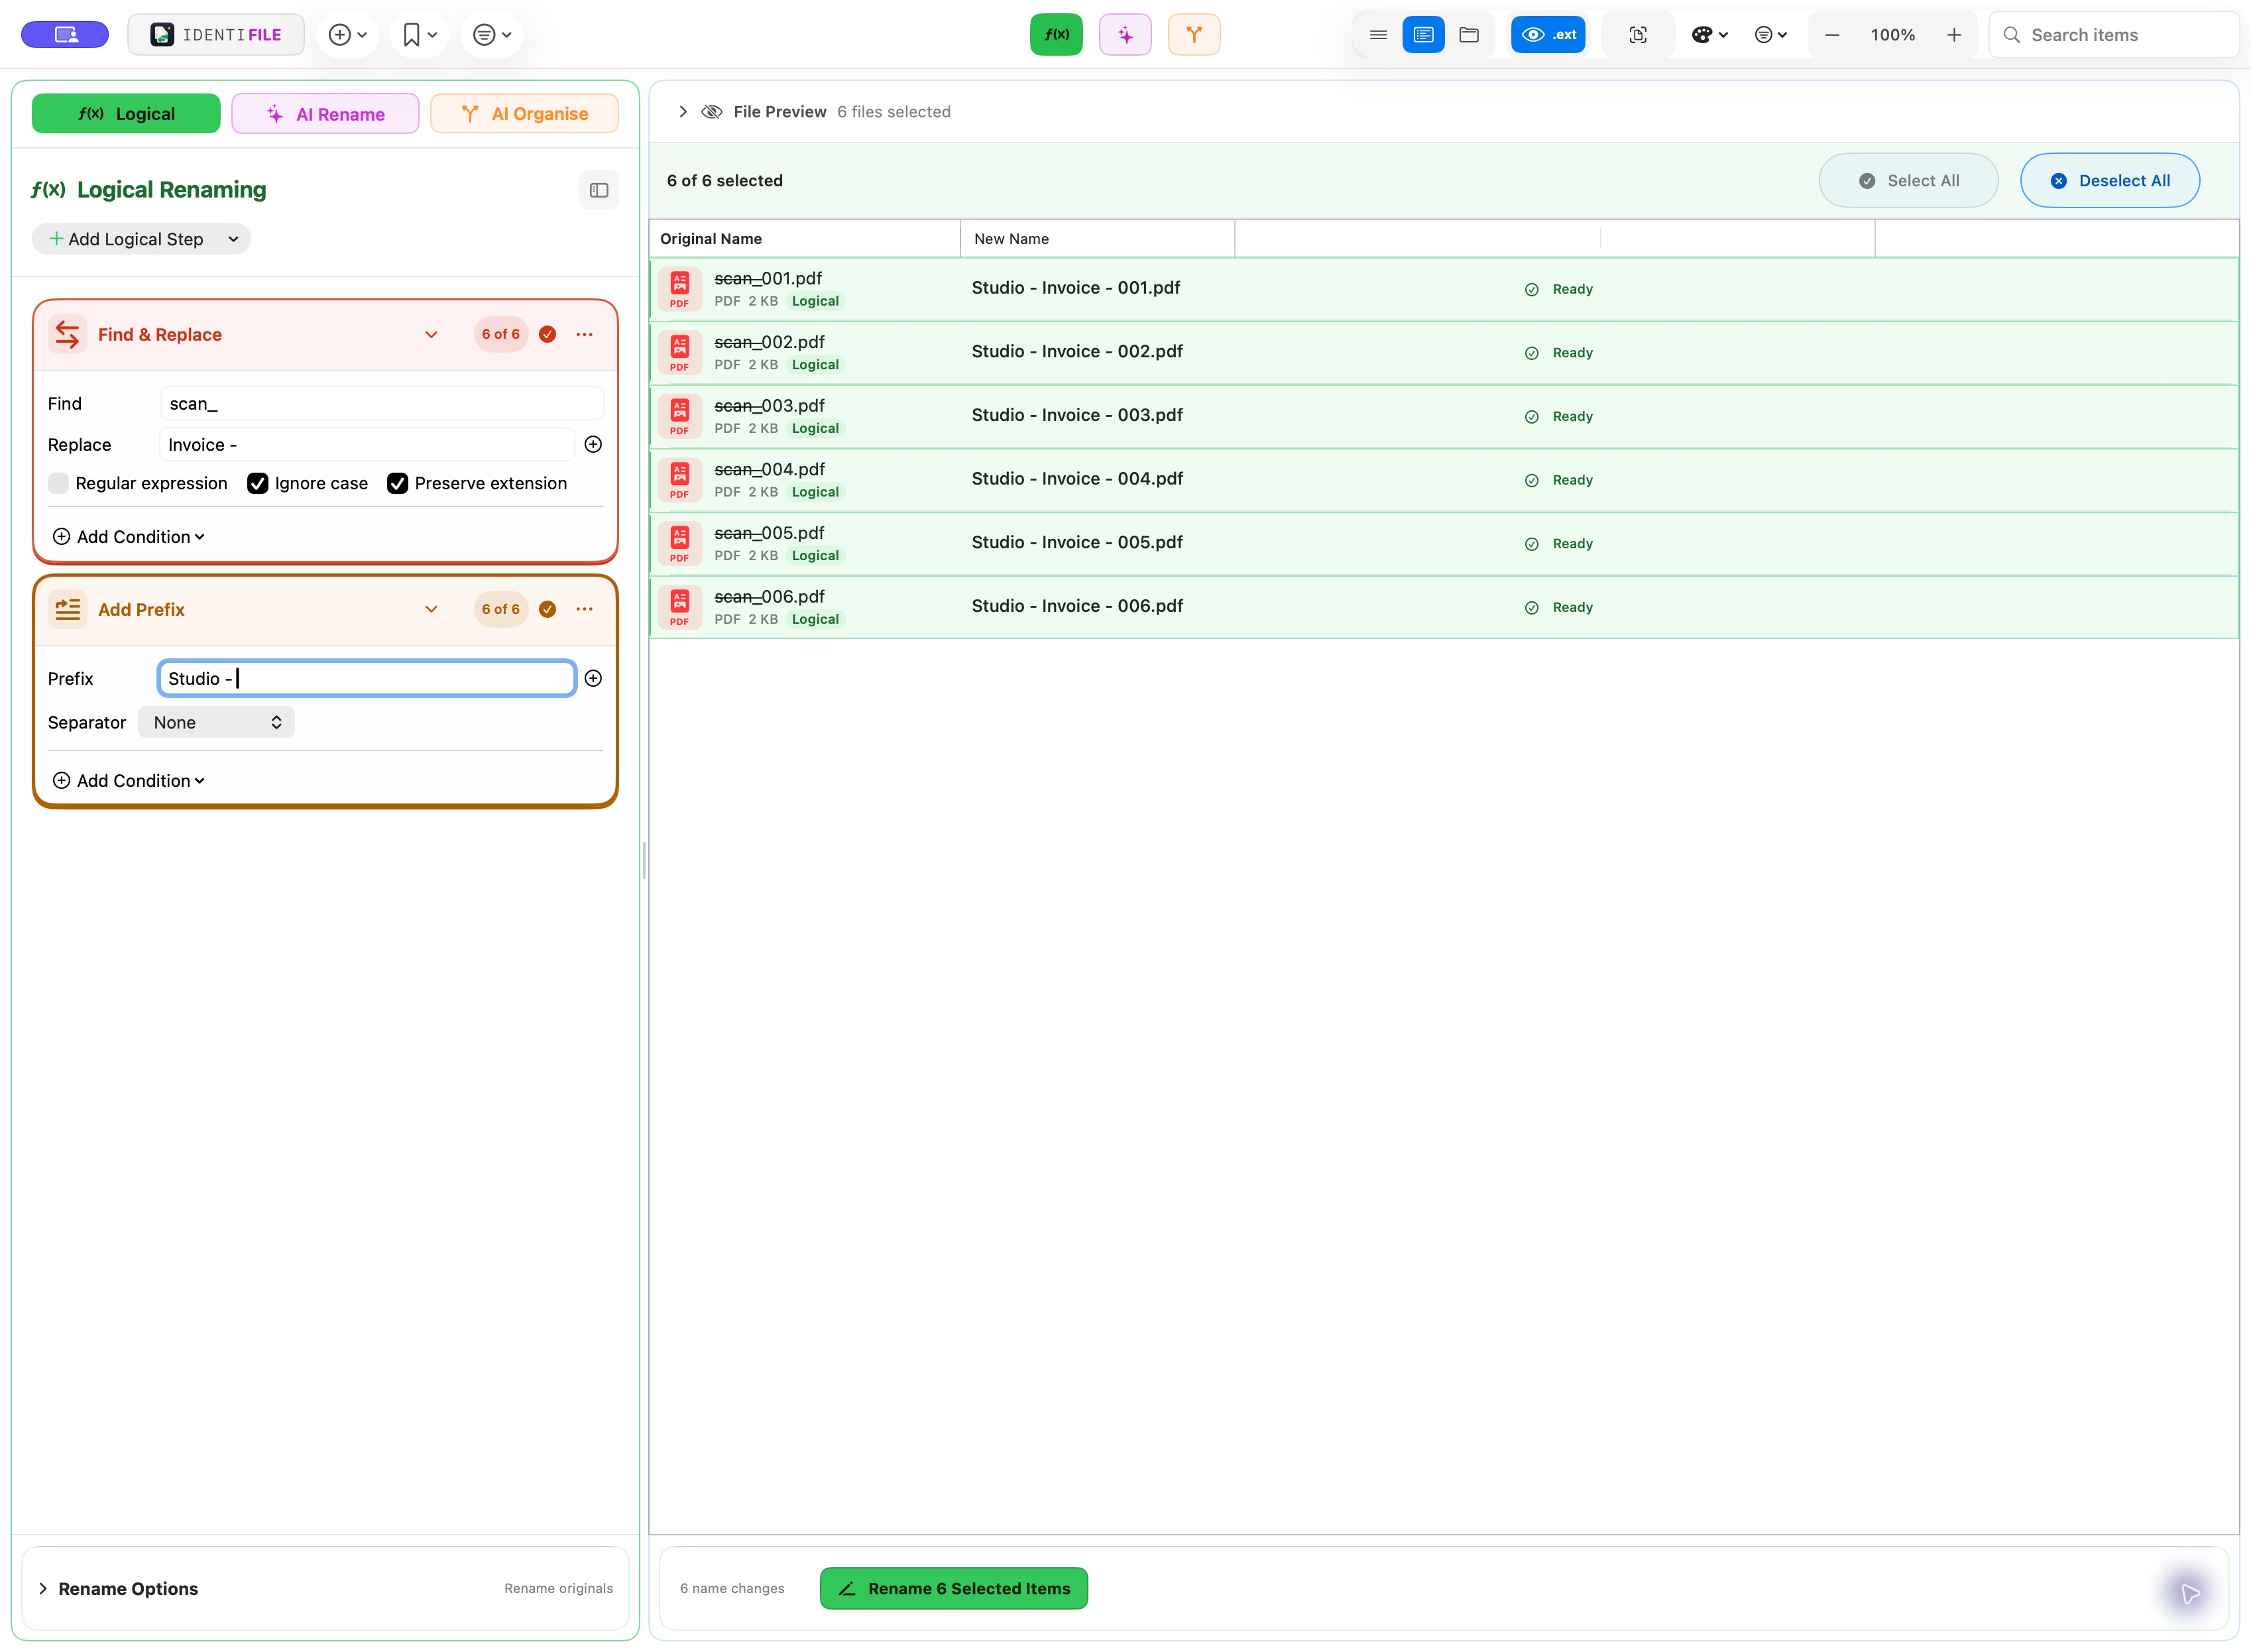Click zoom in plus button

(x=1954, y=35)
